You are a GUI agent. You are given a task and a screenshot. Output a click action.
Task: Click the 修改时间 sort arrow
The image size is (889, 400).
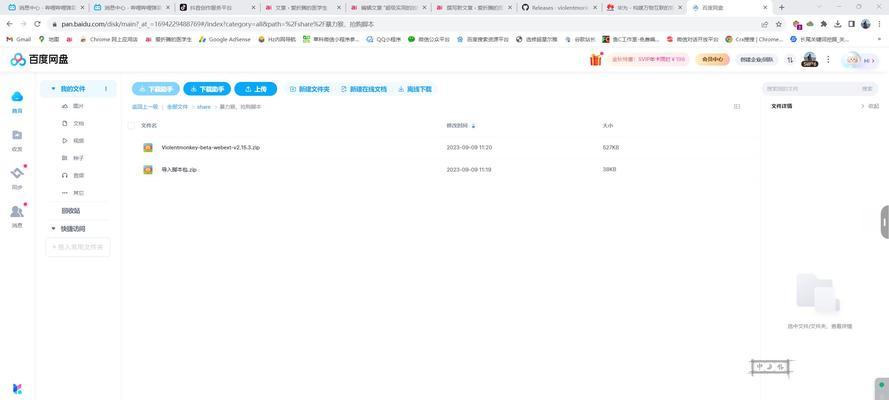[473, 125]
